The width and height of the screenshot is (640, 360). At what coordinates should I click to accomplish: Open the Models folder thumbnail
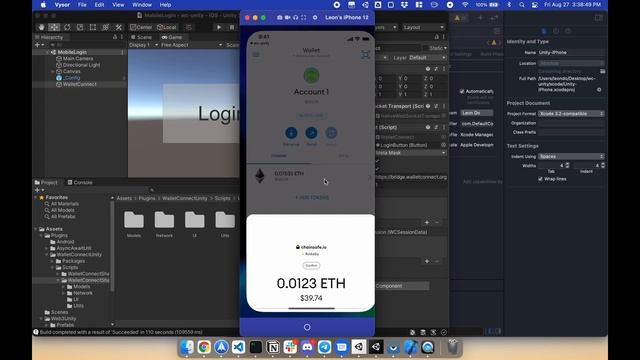134,224
